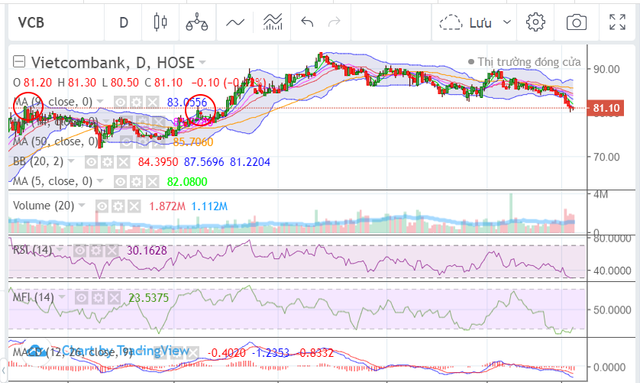
Task: Open the Chart by TradingView link
Action: click(125, 350)
